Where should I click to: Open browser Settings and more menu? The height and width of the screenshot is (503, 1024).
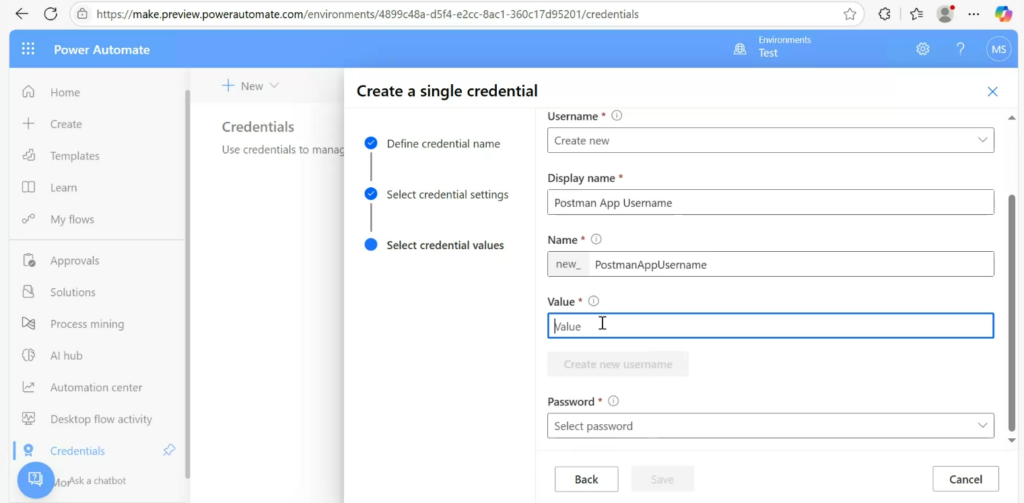[974, 14]
